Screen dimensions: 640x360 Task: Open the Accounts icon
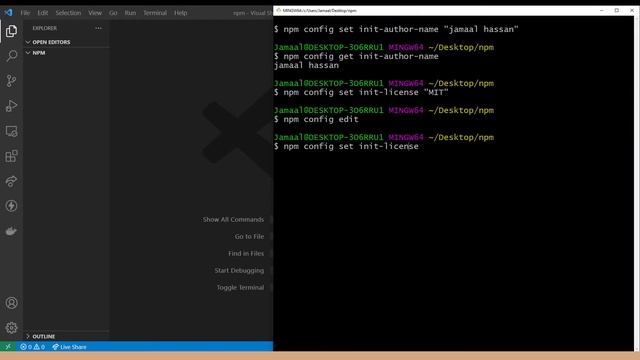tap(11, 303)
